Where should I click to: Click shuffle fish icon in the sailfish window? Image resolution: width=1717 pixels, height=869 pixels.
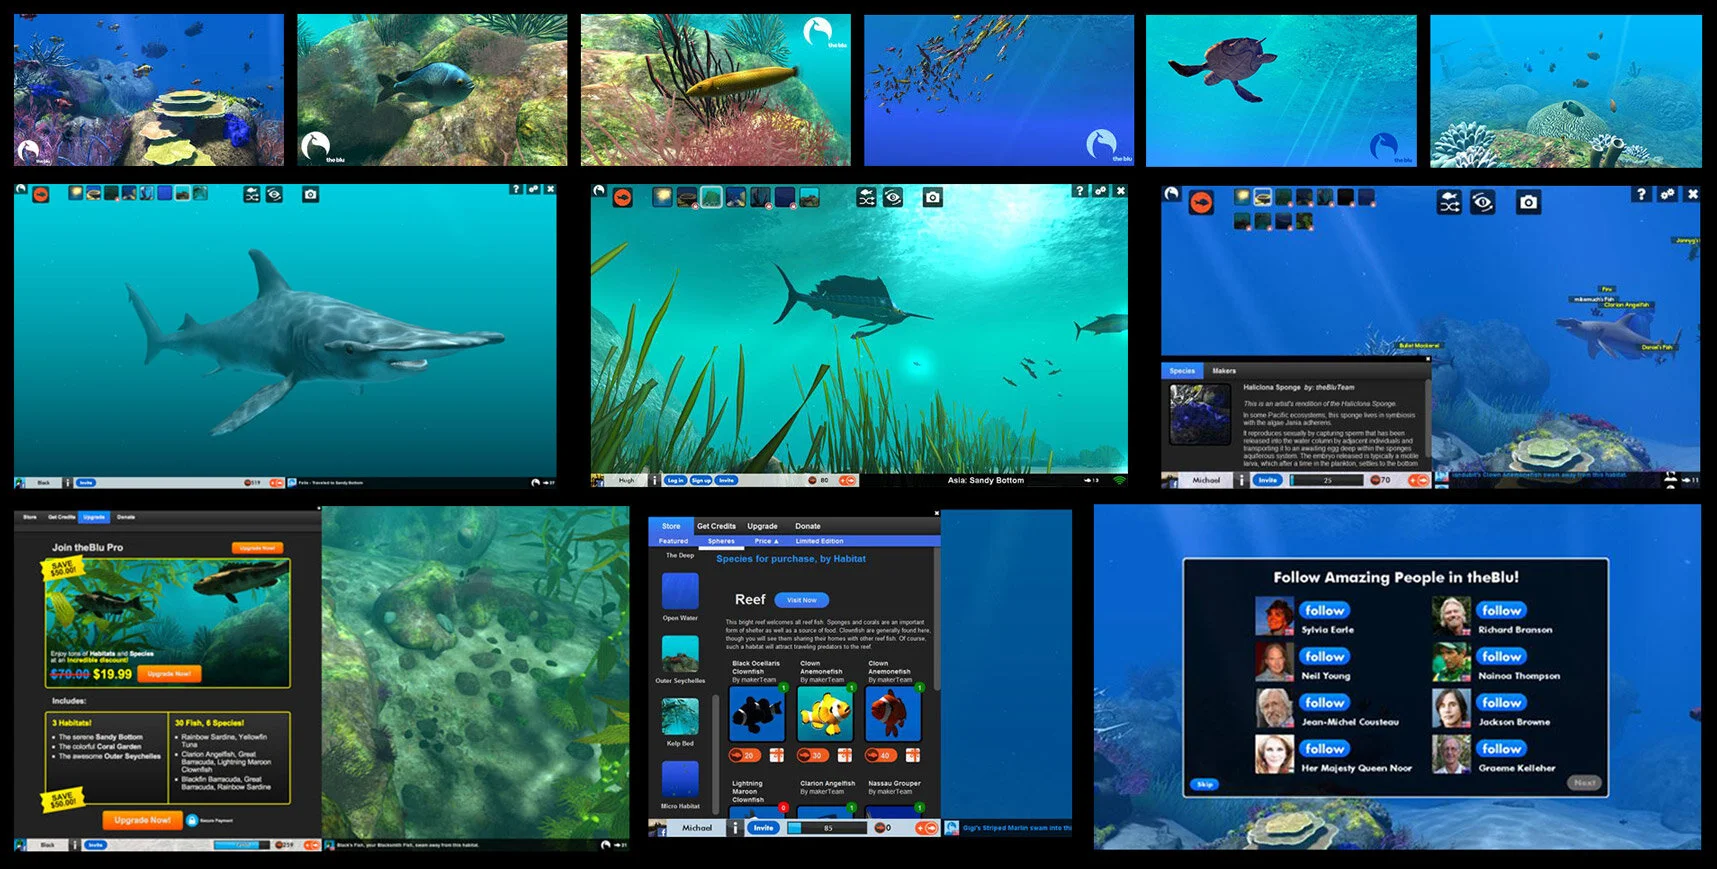(x=867, y=198)
